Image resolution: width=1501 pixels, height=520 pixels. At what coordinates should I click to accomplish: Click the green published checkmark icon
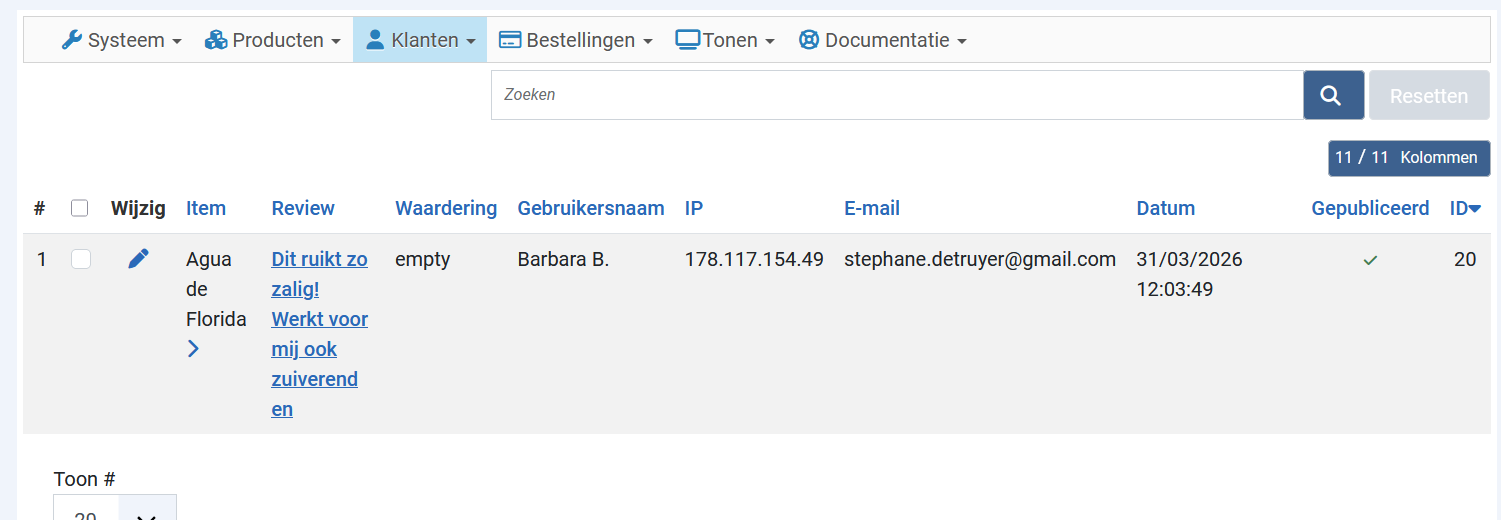(1370, 260)
